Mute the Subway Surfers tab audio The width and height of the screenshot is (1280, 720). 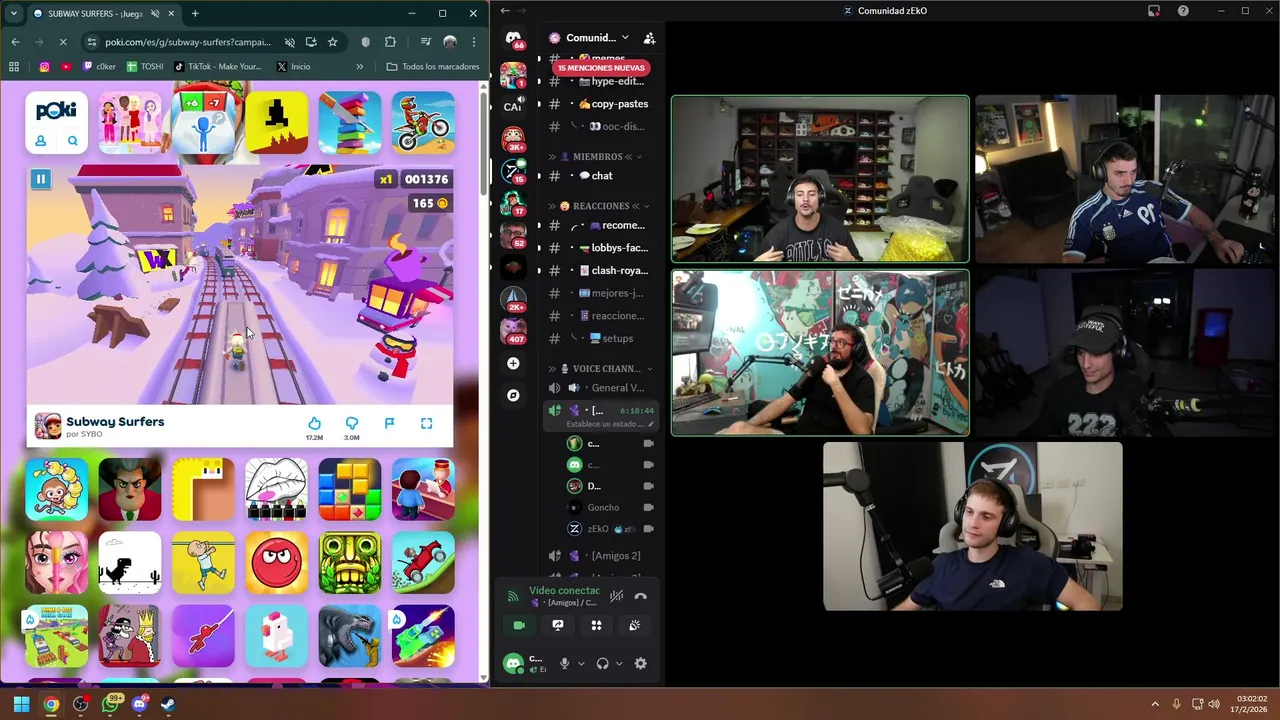pos(155,14)
